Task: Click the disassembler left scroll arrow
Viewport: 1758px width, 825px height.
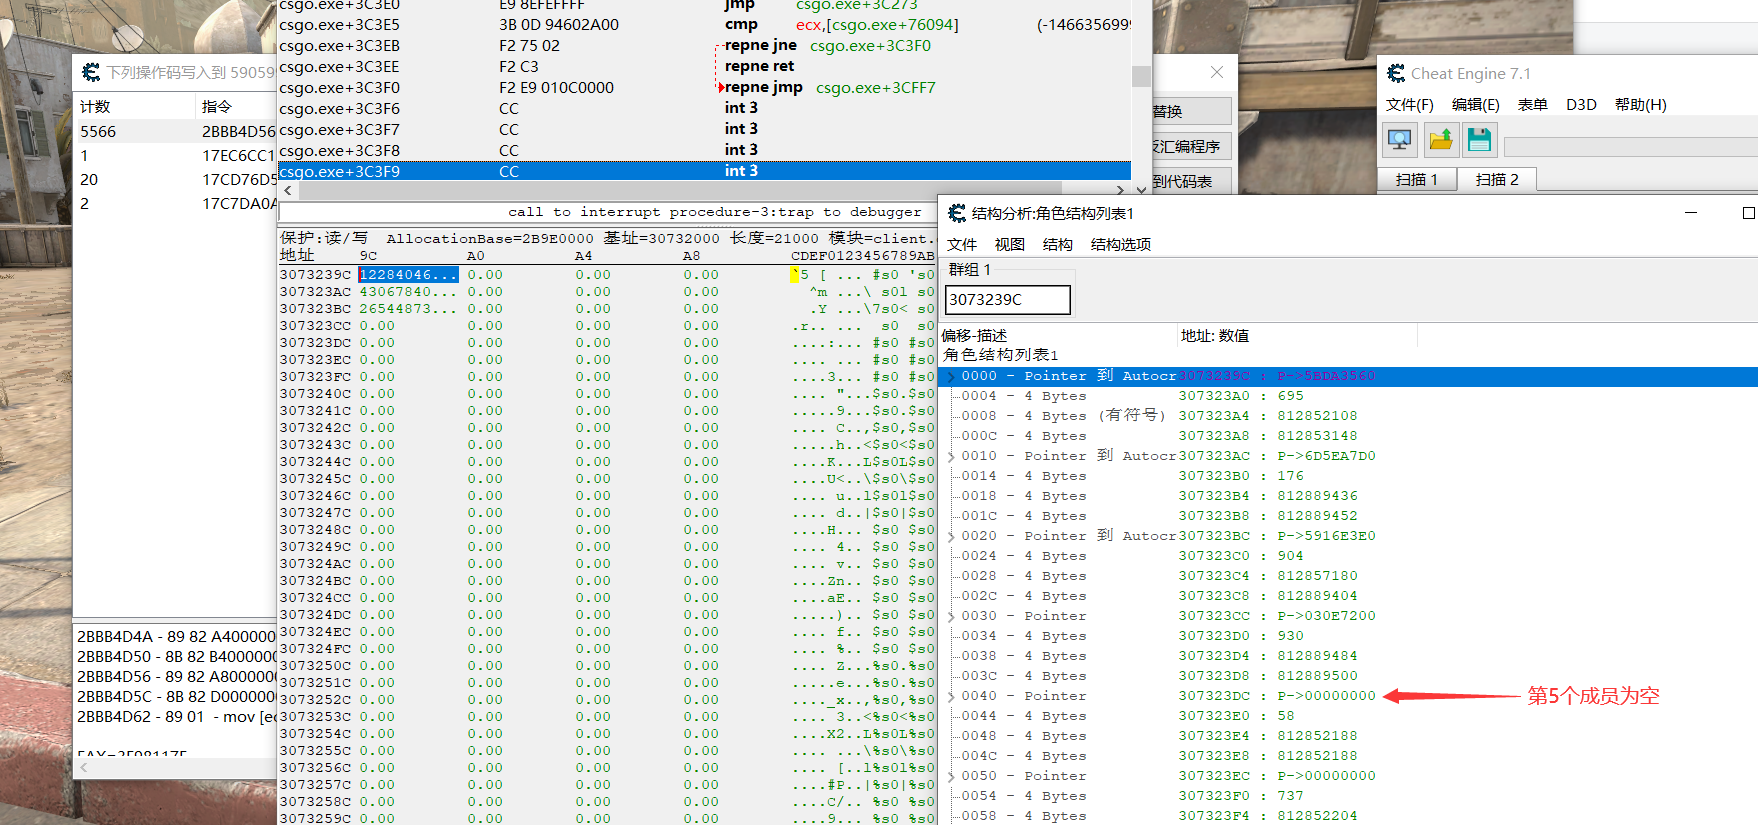Action: coord(288,190)
